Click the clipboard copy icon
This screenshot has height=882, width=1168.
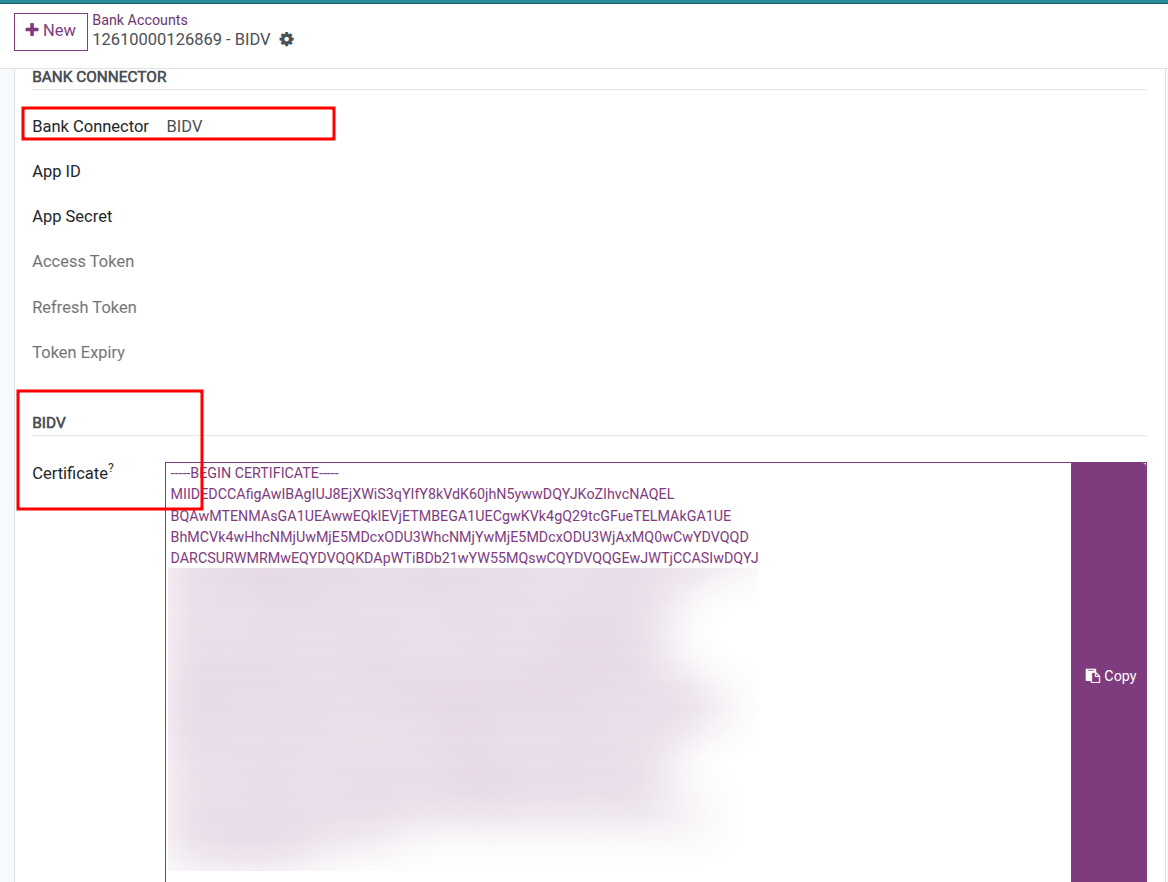1092,676
